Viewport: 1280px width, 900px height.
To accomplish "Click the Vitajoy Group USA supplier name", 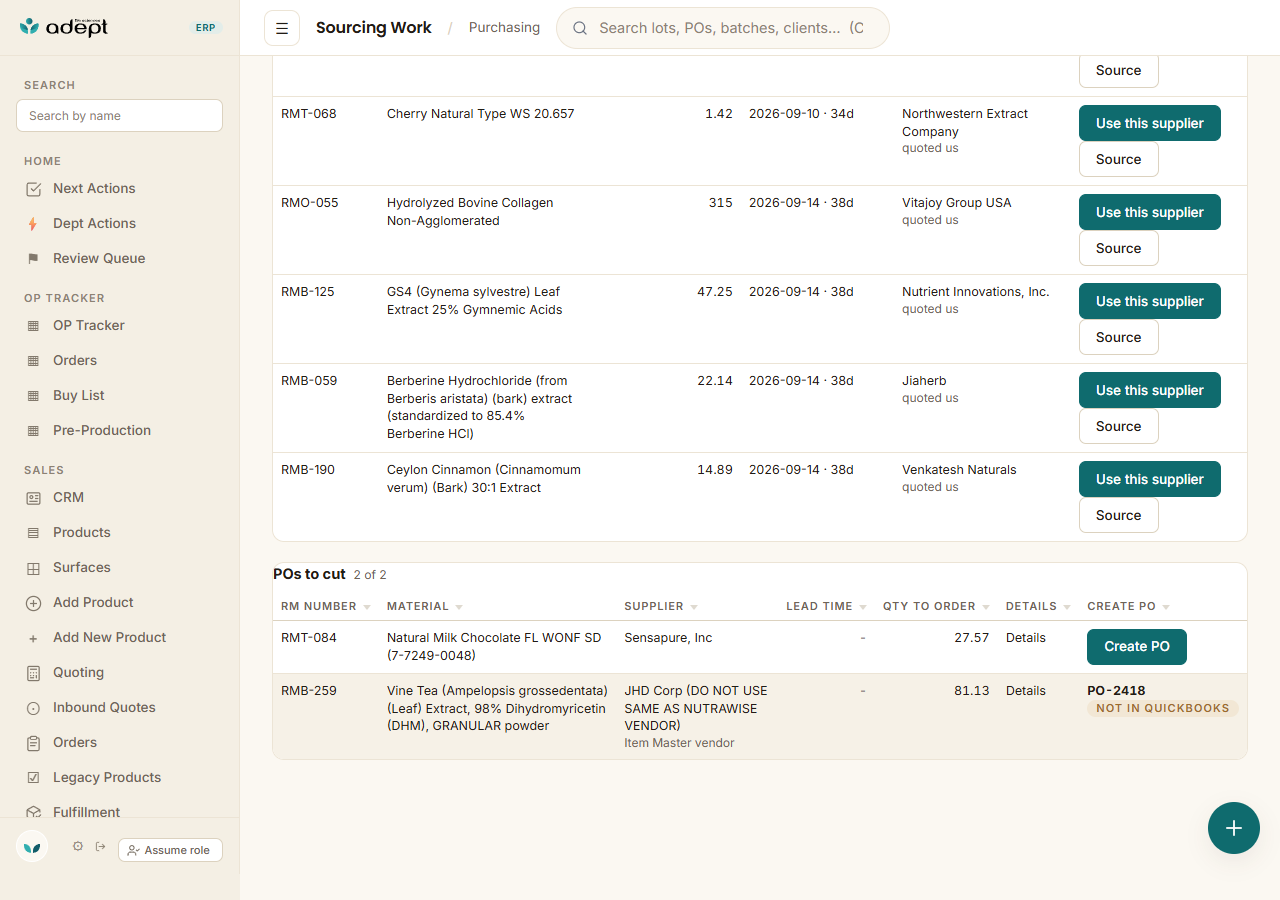I will (956, 203).
